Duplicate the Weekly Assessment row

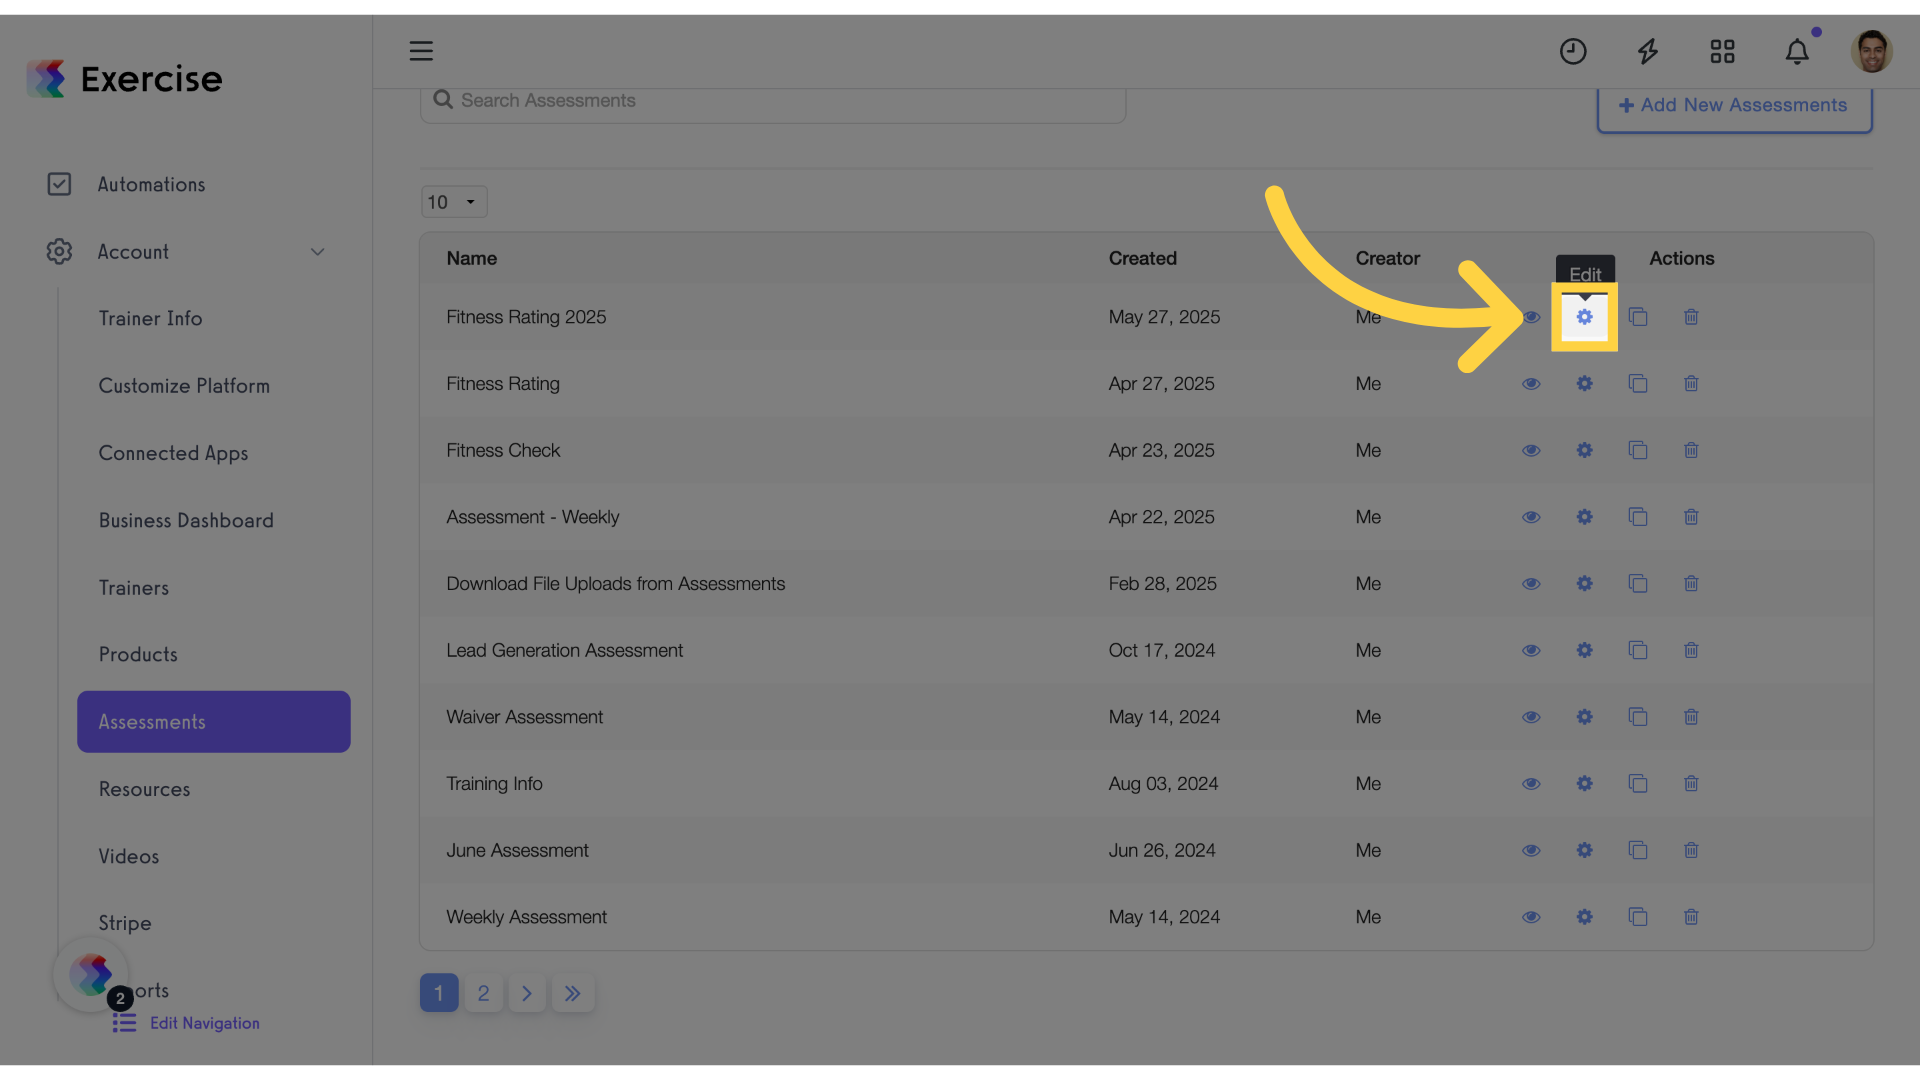[x=1638, y=917]
